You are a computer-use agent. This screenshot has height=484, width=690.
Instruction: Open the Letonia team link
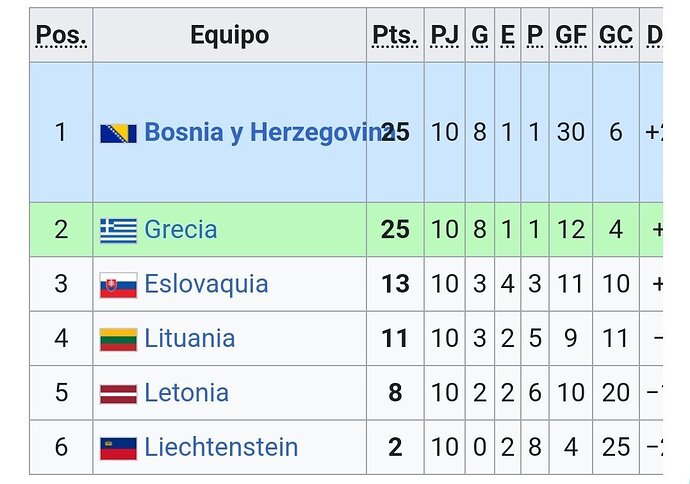(187, 393)
